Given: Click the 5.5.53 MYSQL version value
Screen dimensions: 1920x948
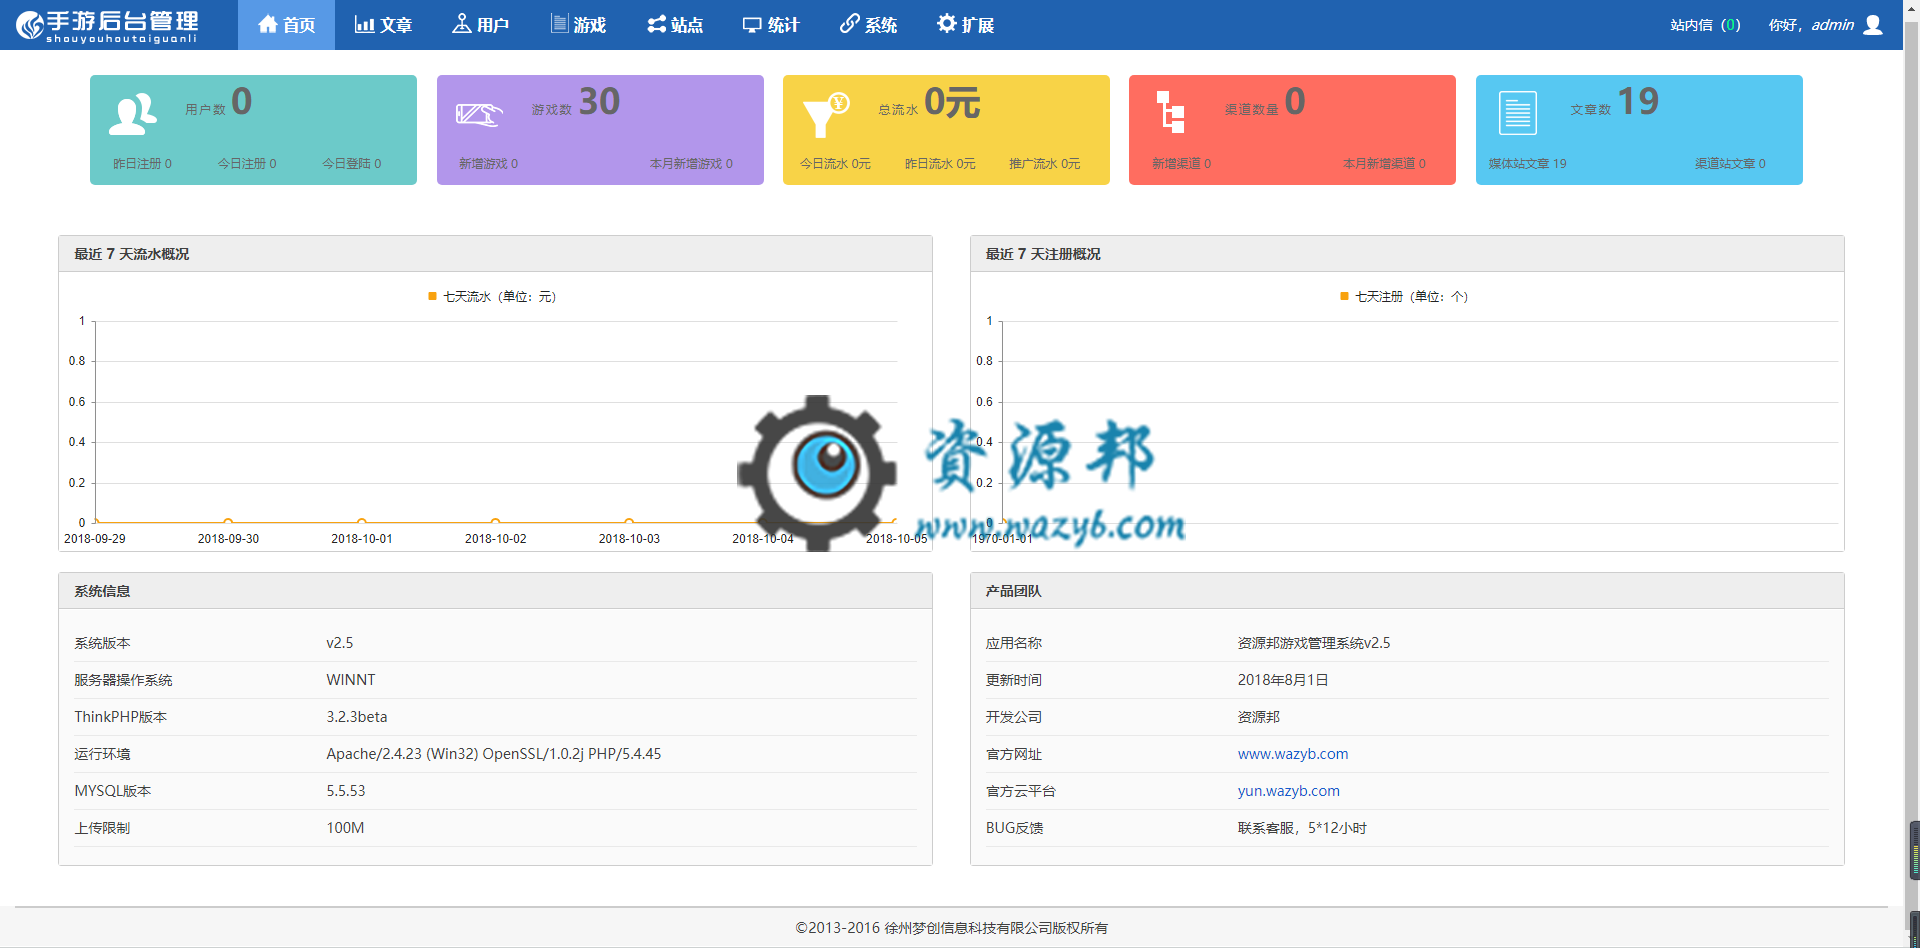Looking at the screenshot, I should coord(346,791).
